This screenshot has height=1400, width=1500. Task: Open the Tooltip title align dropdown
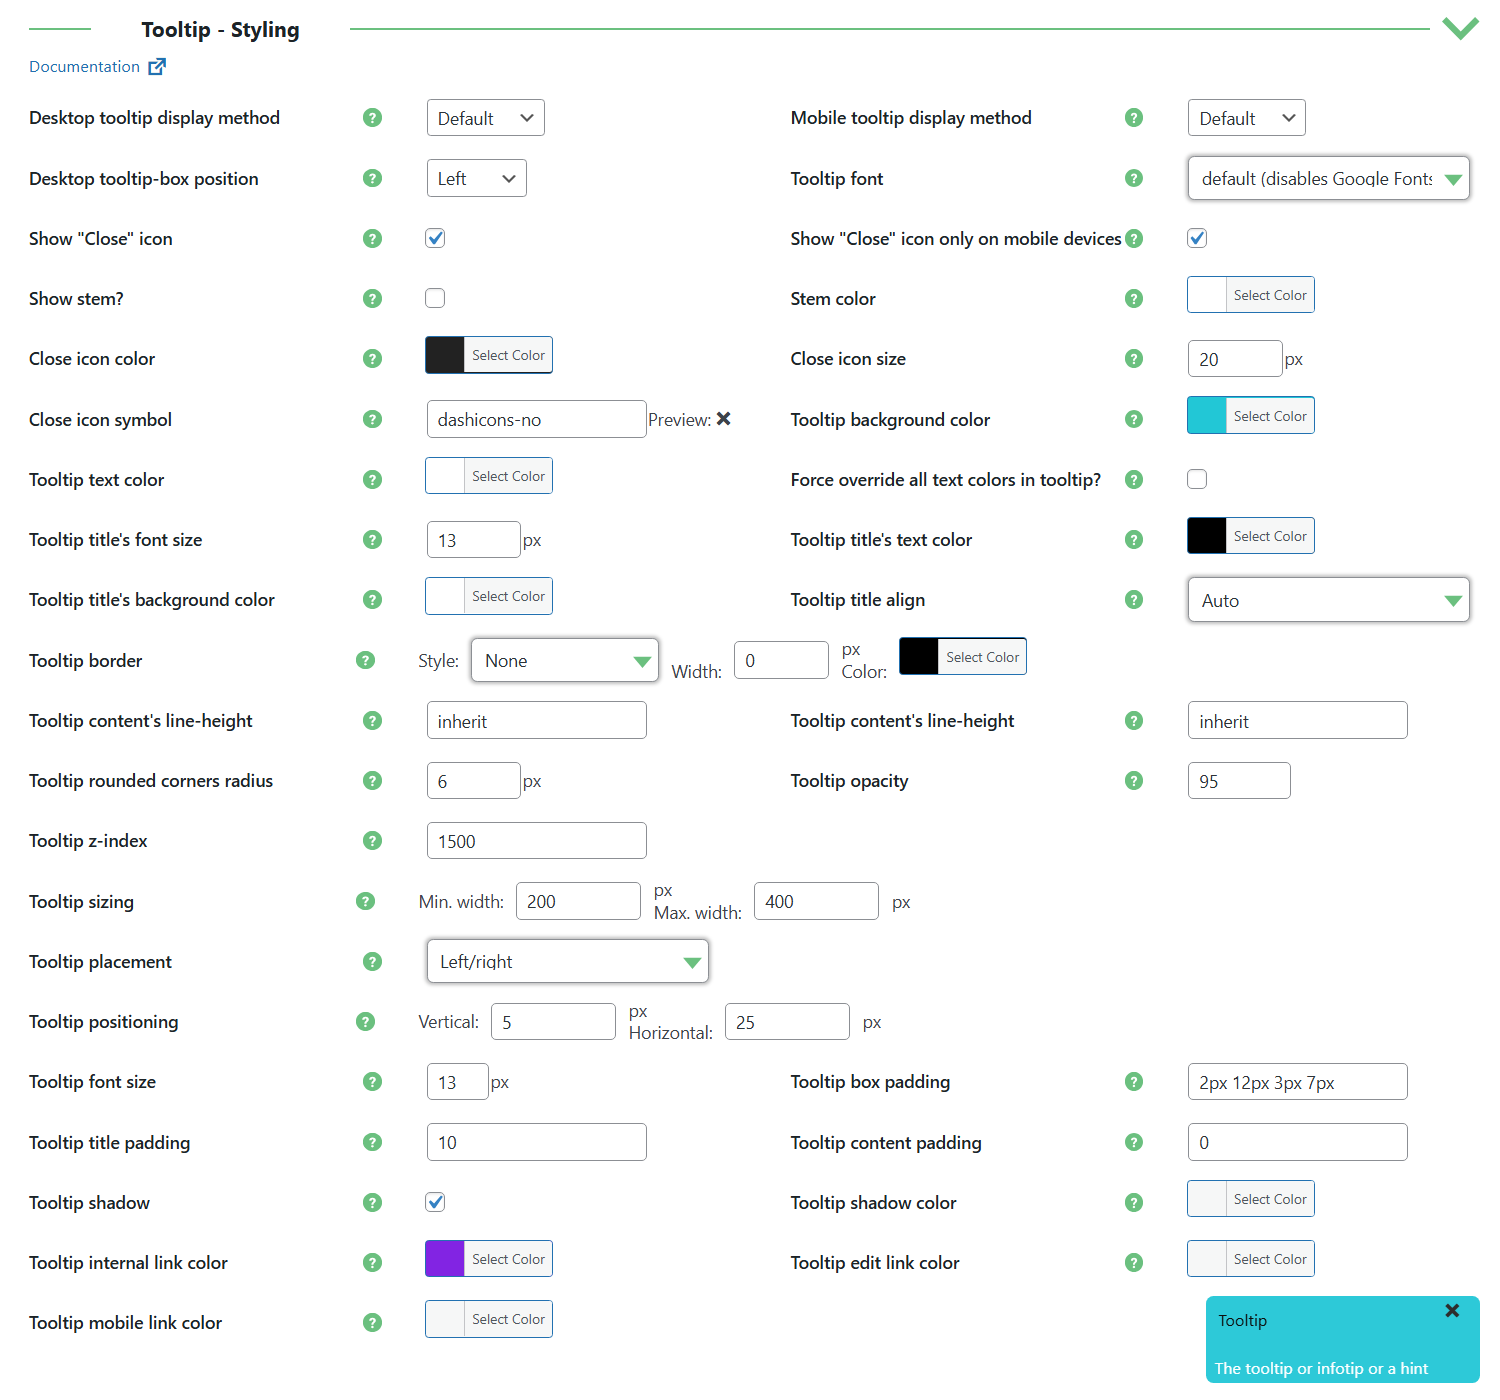[x=1328, y=600]
